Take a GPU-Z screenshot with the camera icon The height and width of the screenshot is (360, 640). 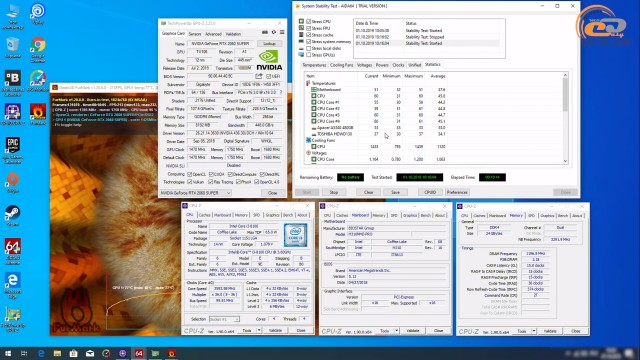265,32
